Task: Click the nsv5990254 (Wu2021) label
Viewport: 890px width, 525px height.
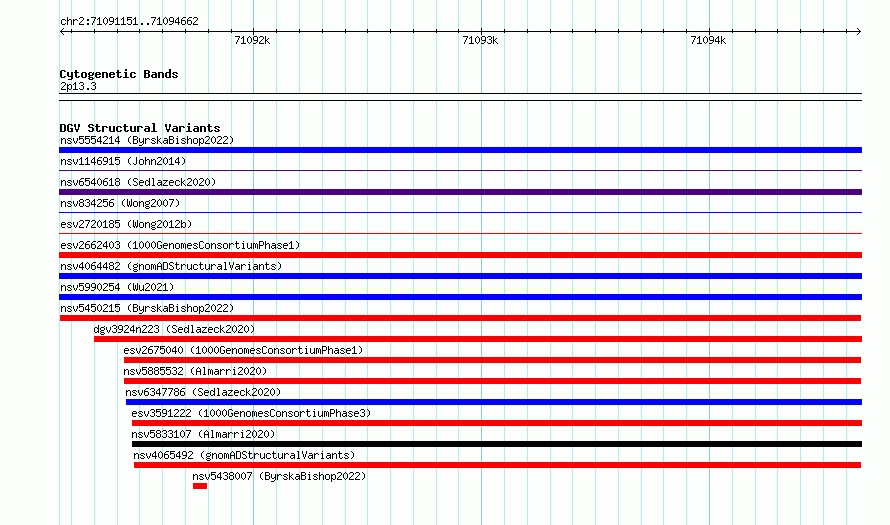Action: [x=117, y=287]
